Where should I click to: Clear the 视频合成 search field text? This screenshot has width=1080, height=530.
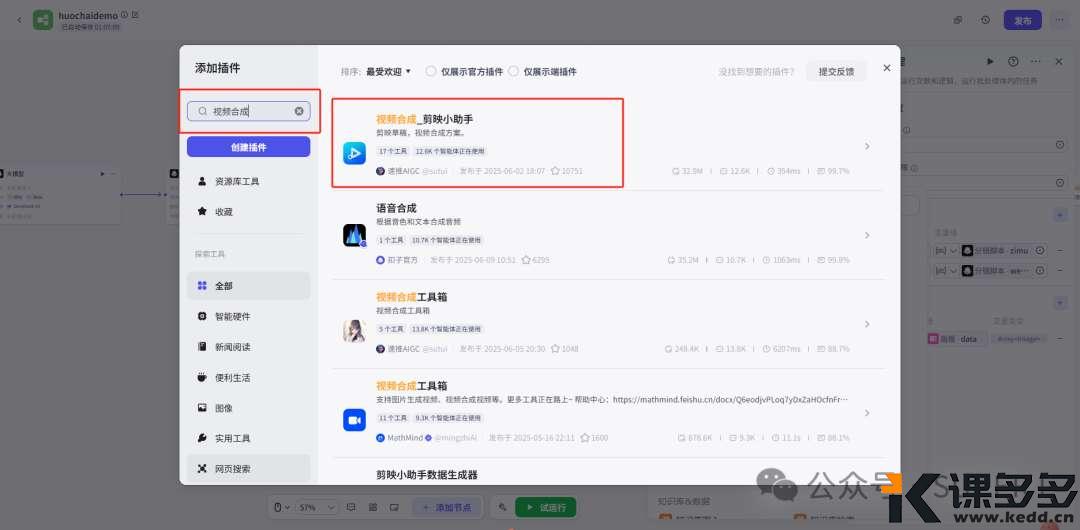299,111
